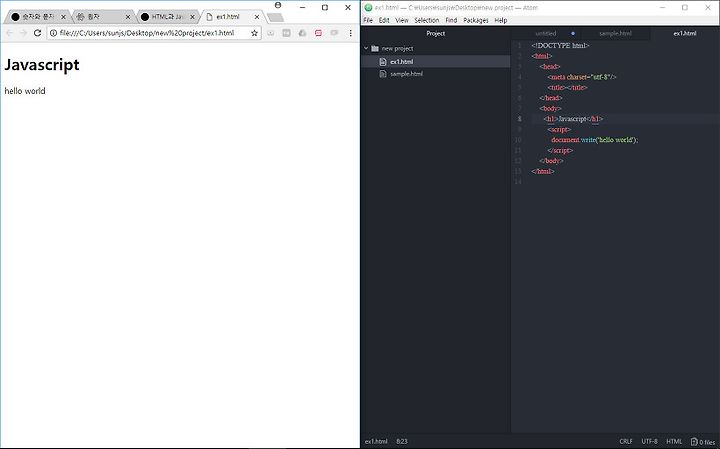Close the first Chrome tab 숫자와 문자
Image resolution: width=720 pixels, height=449 pixels.
pos(63,17)
